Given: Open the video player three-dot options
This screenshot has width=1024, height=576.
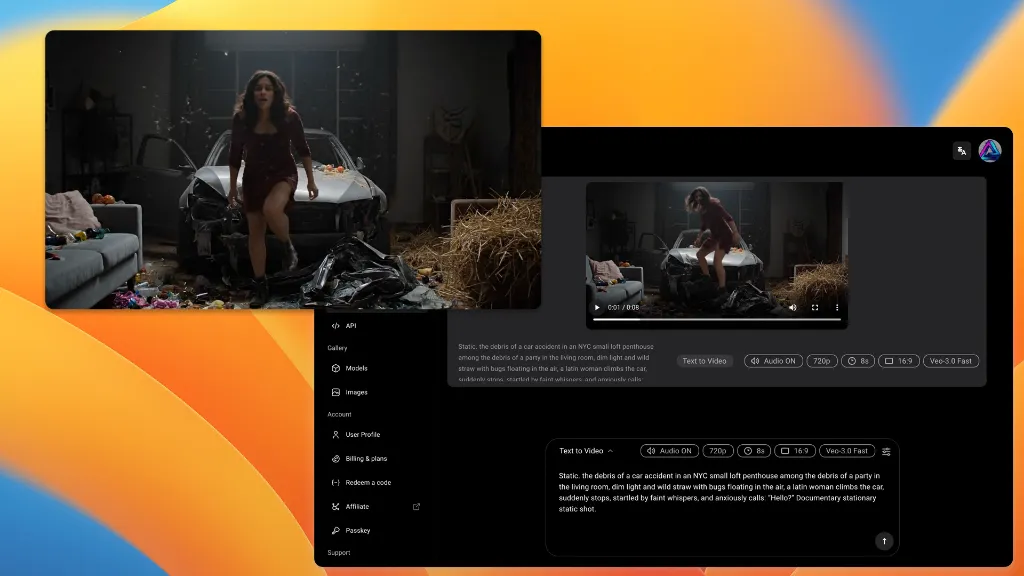Looking at the screenshot, I should click(x=837, y=308).
